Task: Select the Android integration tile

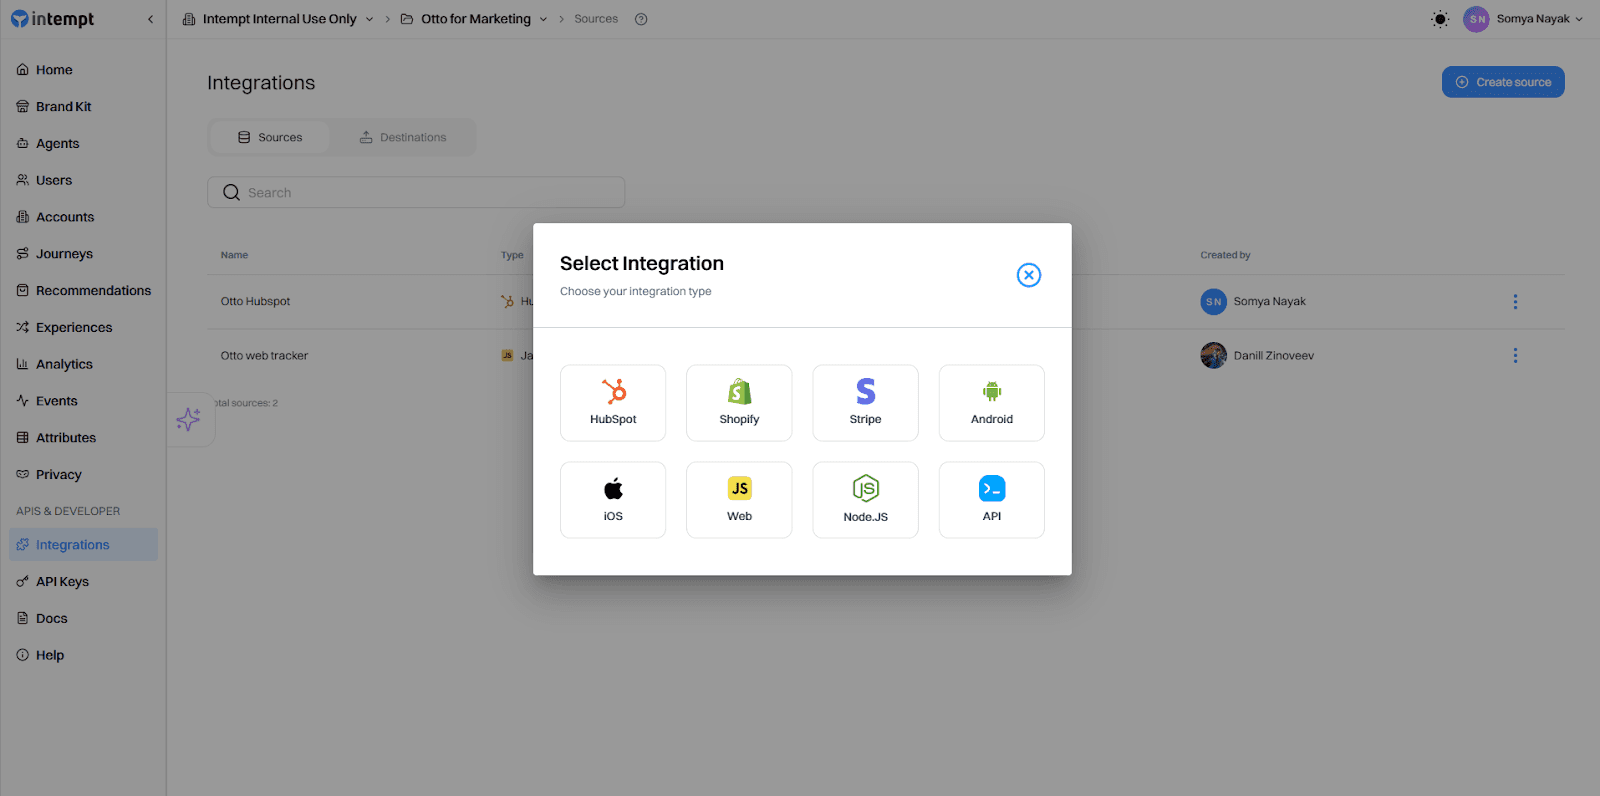Action: pyautogui.click(x=991, y=403)
